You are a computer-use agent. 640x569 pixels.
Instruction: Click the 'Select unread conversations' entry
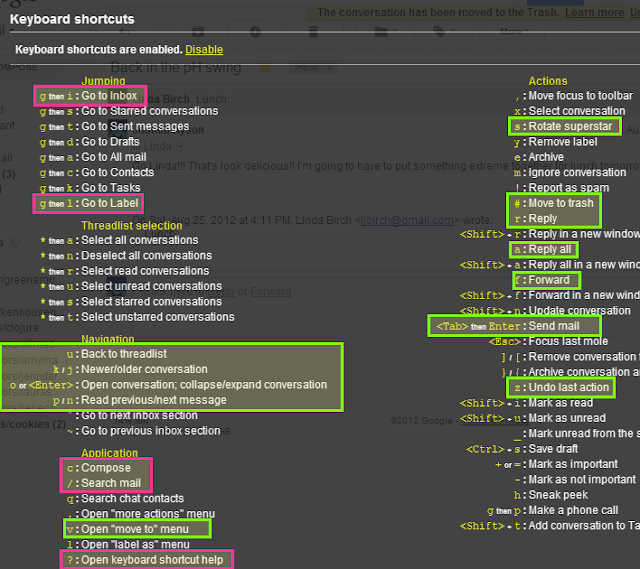131,286
